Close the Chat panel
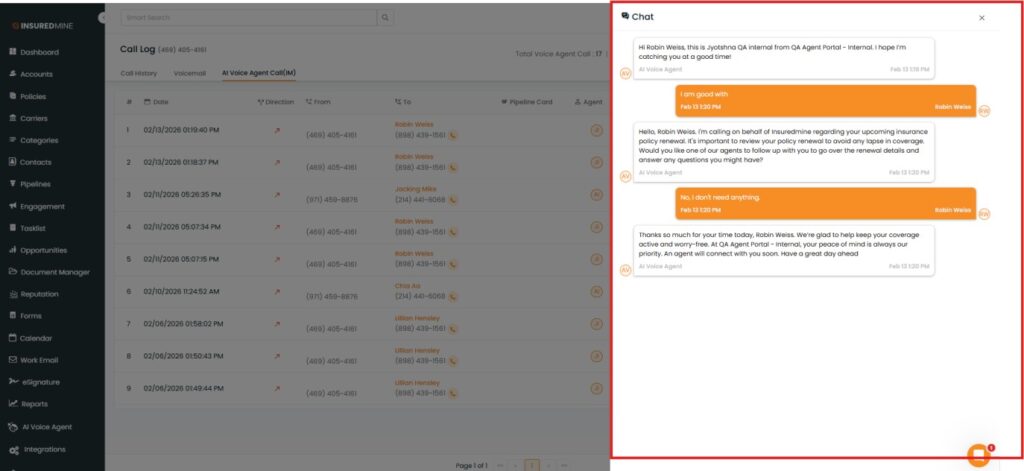The width and height of the screenshot is (1024, 471). coord(981,18)
